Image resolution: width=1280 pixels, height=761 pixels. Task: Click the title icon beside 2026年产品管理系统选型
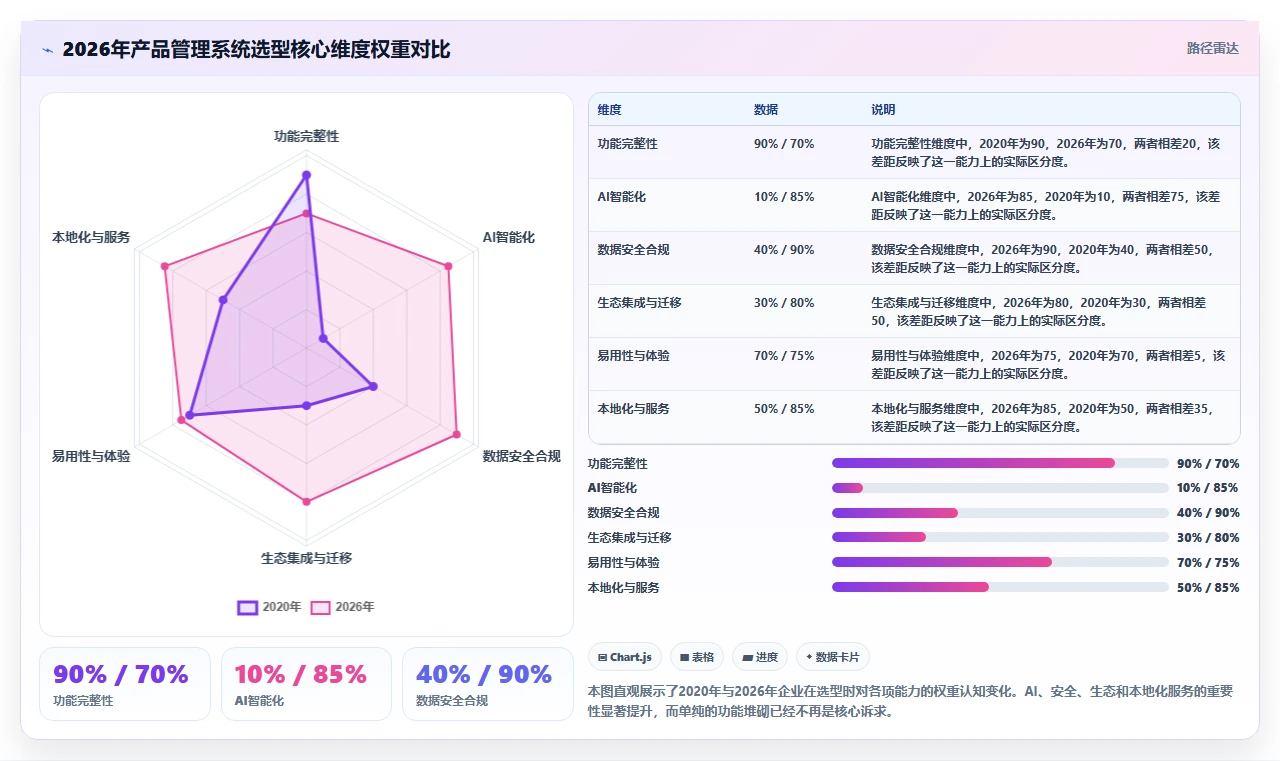tap(48, 50)
